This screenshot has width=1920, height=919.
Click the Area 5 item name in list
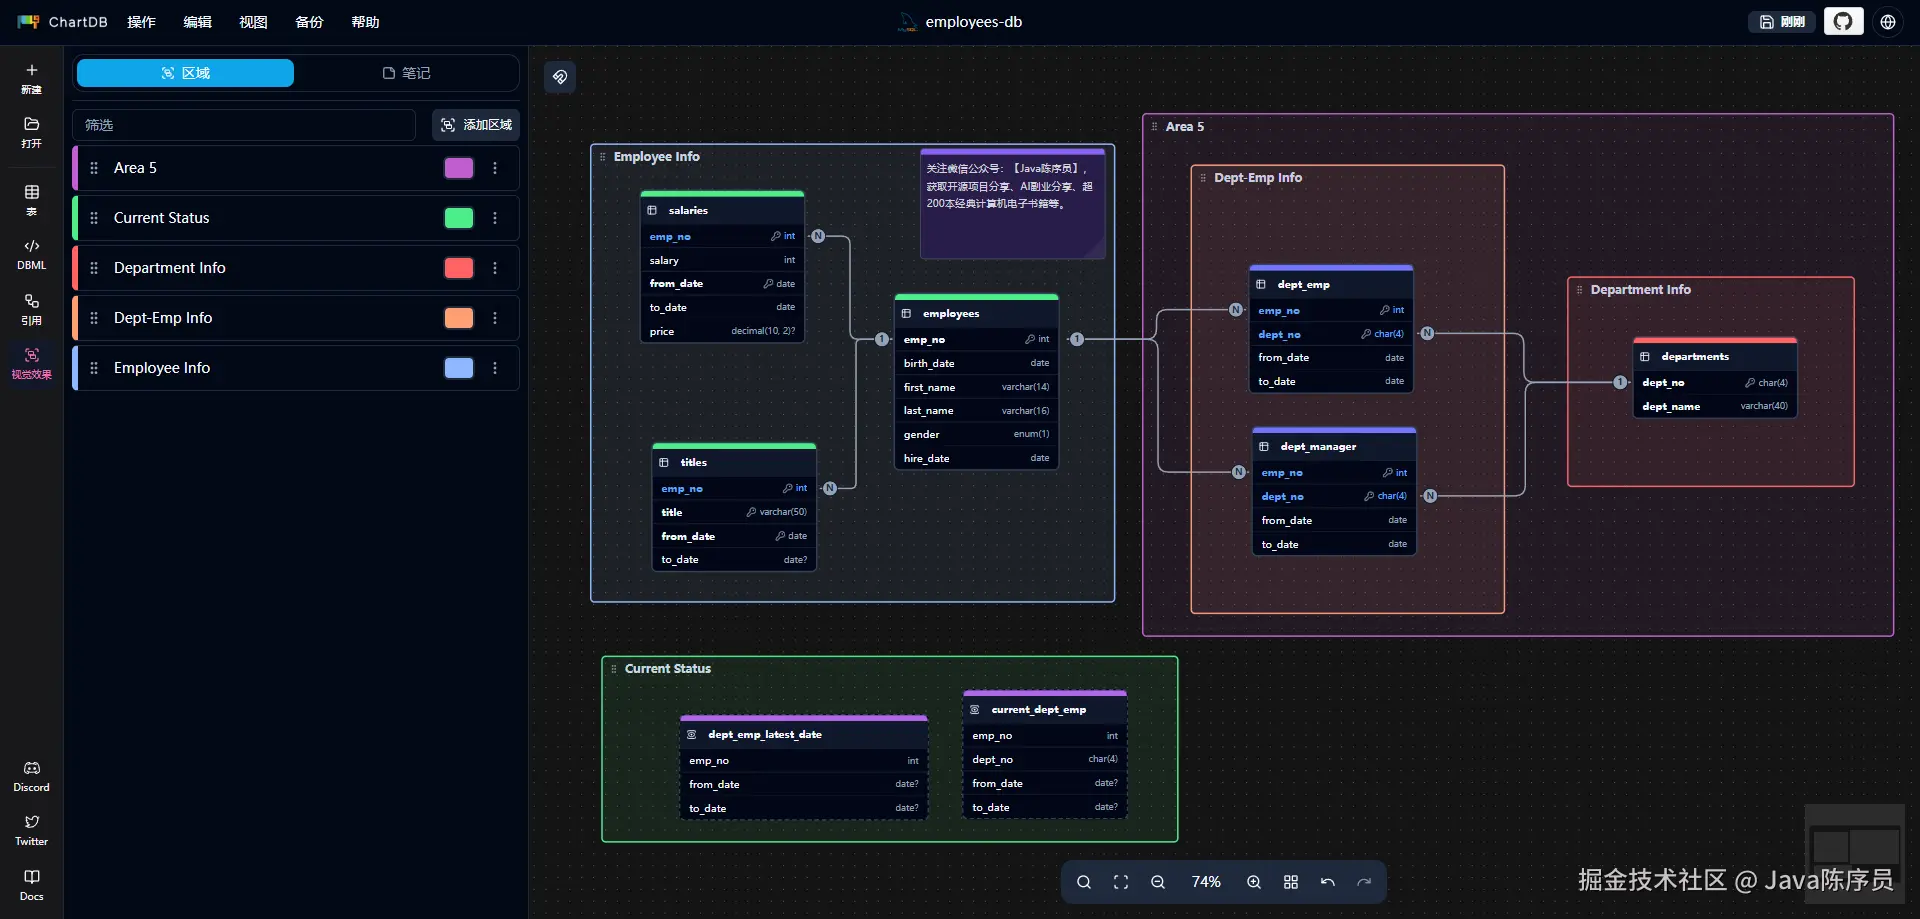point(135,168)
